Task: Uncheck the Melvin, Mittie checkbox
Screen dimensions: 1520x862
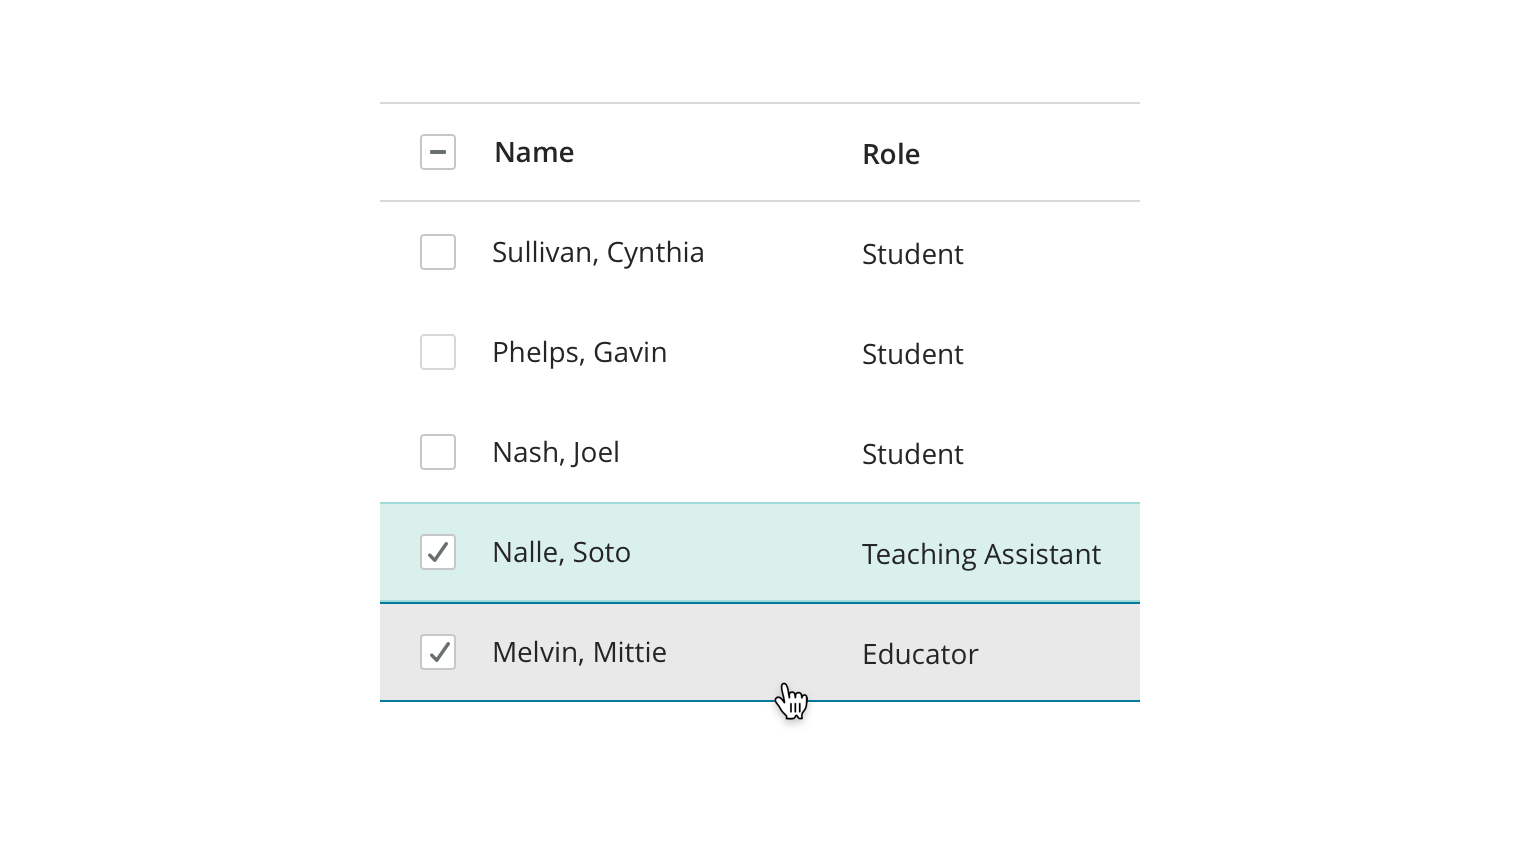Action: pyautogui.click(x=438, y=652)
